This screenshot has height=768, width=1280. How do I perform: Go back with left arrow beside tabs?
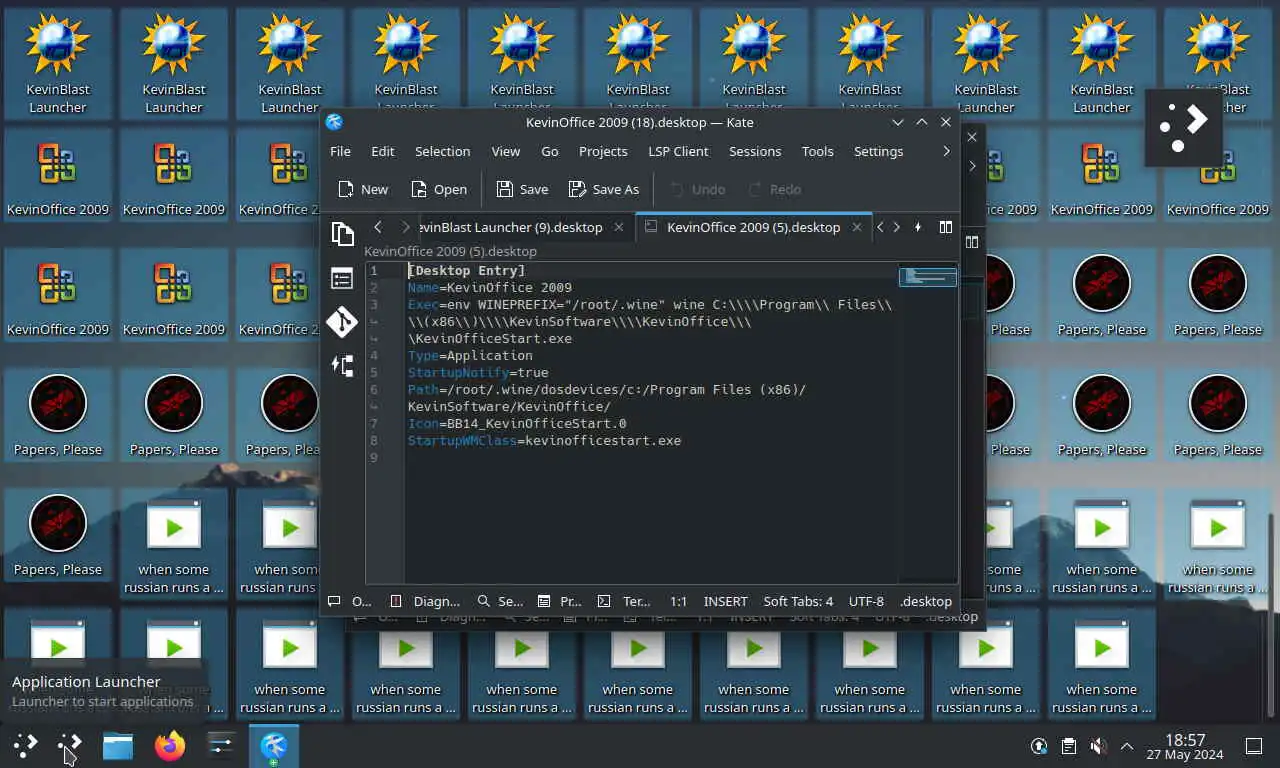378,227
